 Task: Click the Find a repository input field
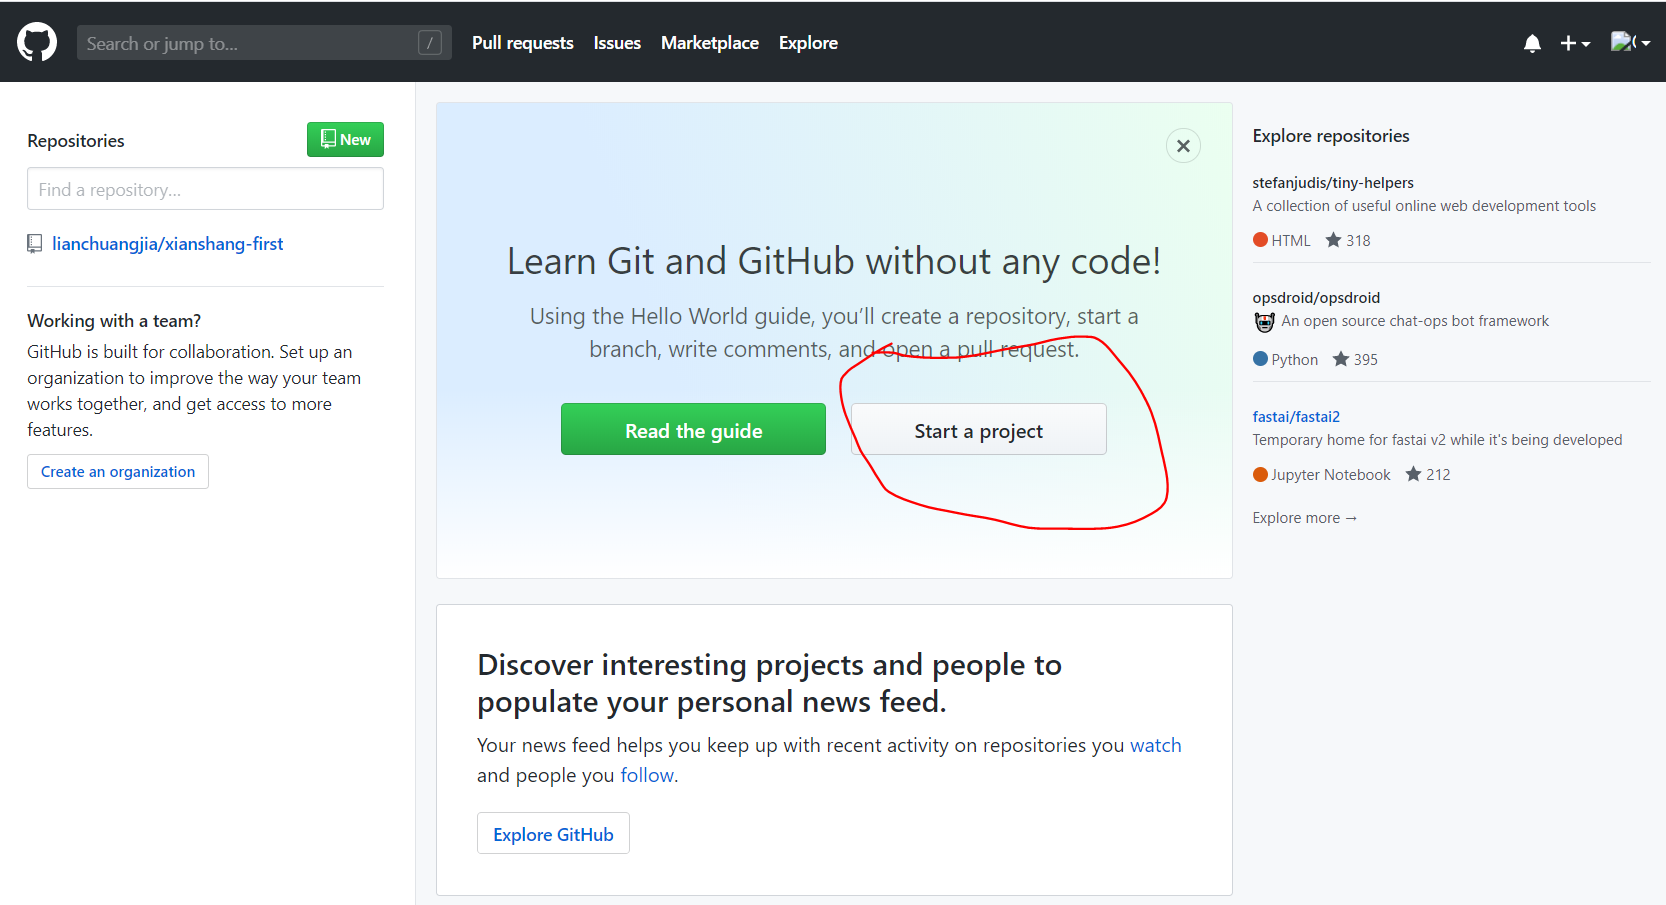tap(204, 188)
